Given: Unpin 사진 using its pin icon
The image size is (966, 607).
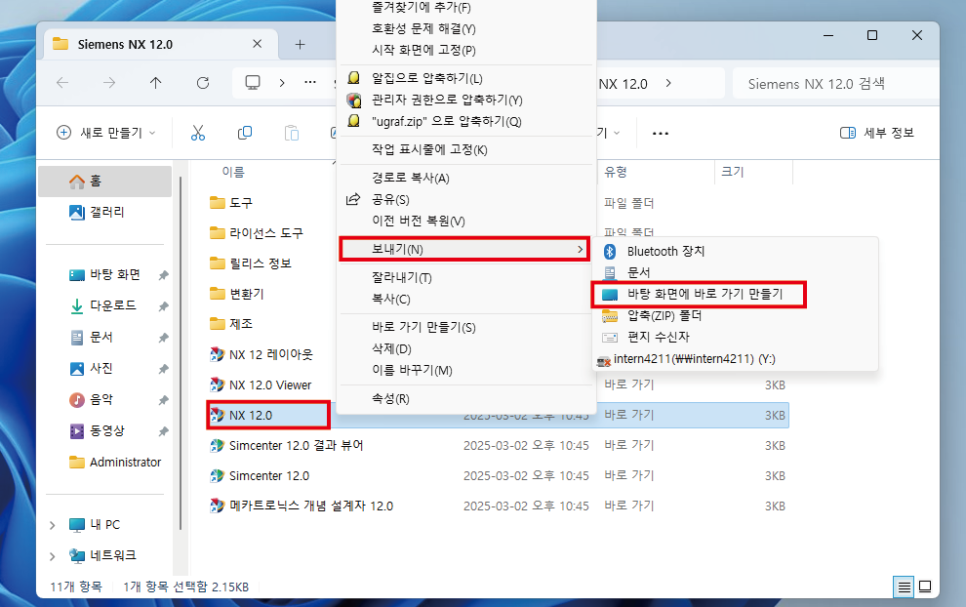Looking at the screenshot, I should click(x=163, y=369).
